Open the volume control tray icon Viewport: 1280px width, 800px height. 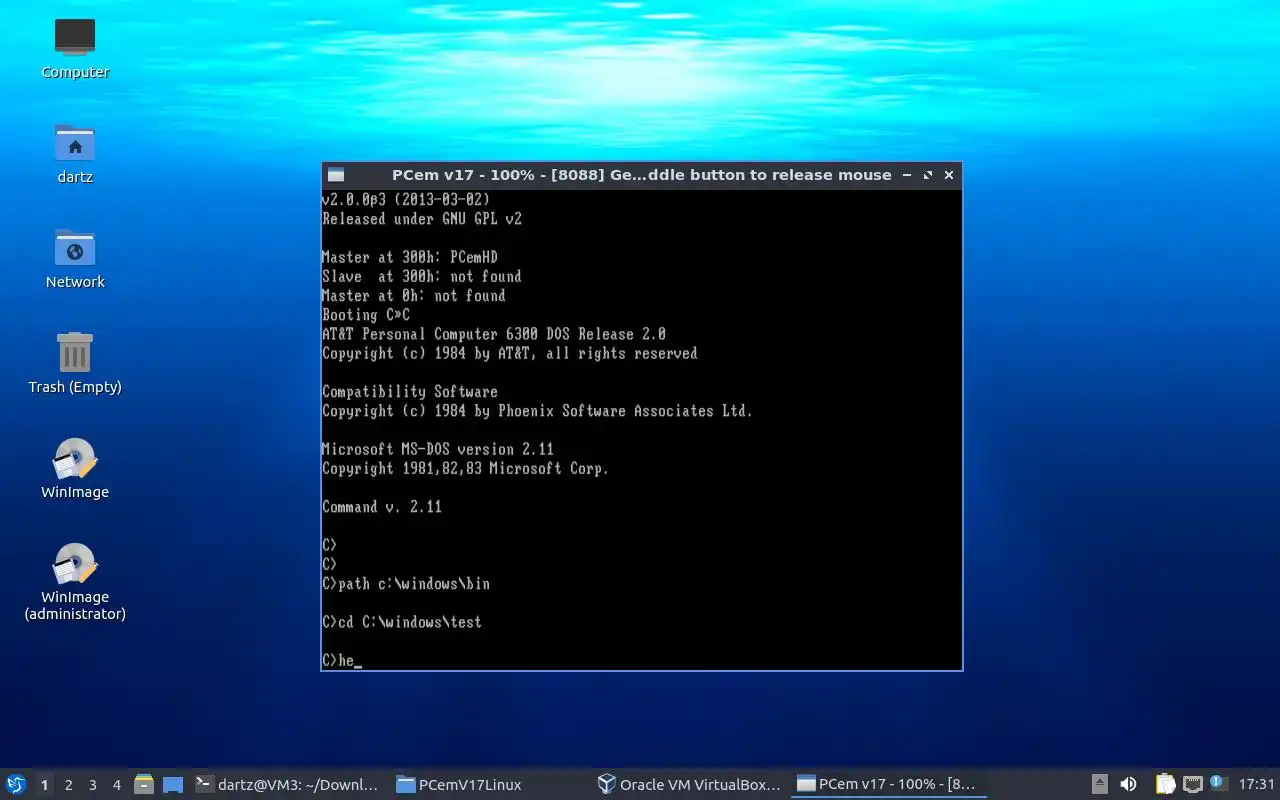click(1128, 785)
